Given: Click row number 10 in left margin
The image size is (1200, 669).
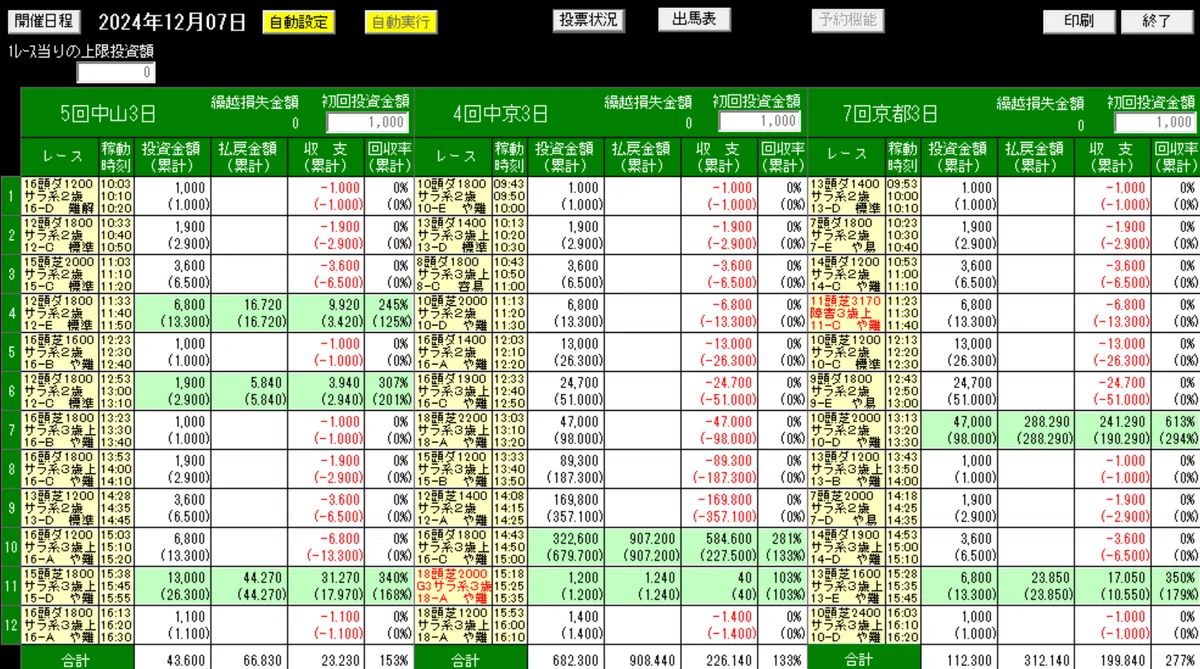Looking at the screenshot, I should point(10,546).
